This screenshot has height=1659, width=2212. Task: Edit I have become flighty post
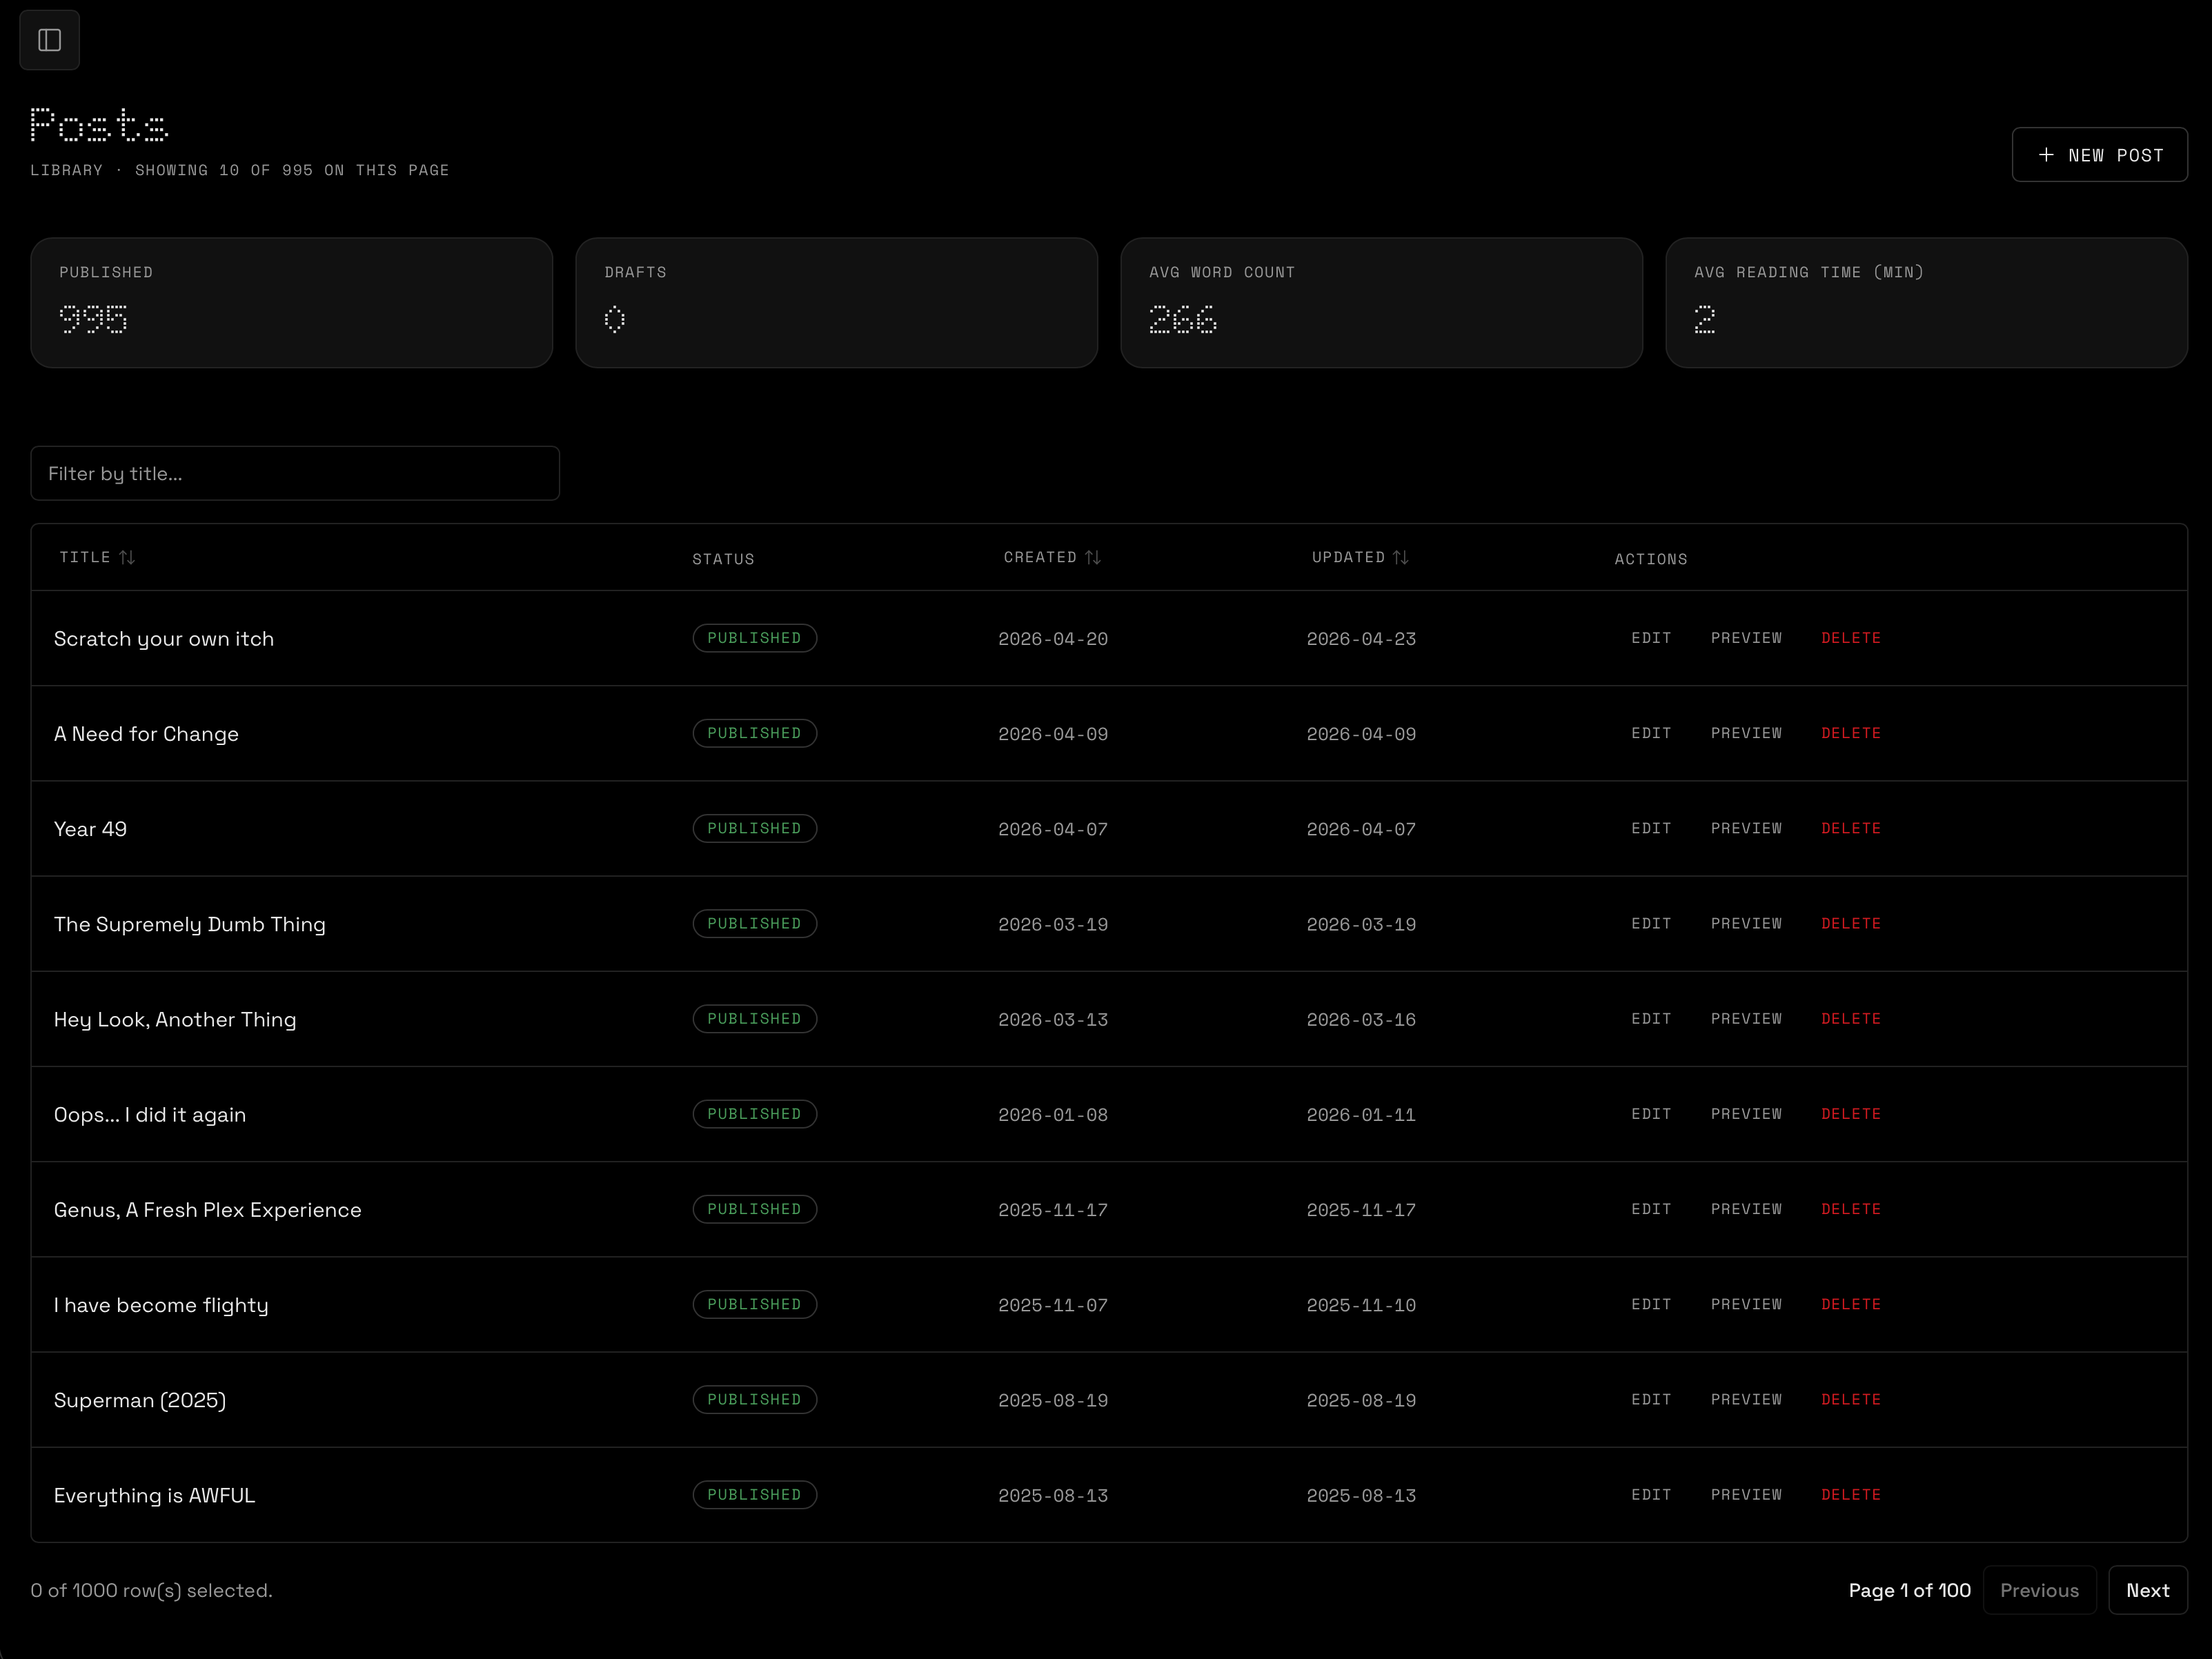1651,1304
